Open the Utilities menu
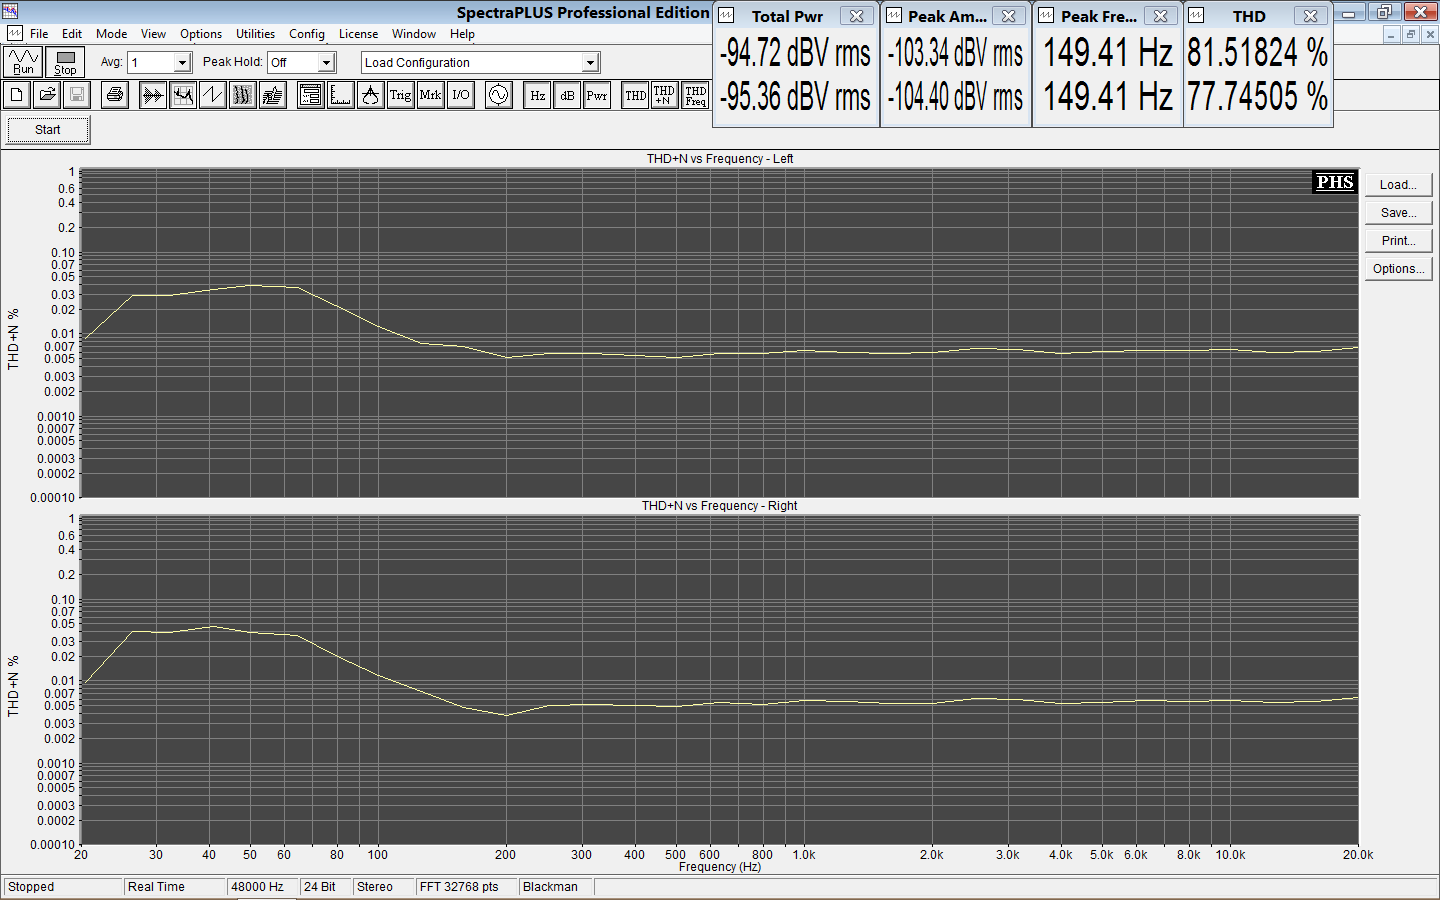The width and height of the screenshot is (1440, 900). [255, 34]
